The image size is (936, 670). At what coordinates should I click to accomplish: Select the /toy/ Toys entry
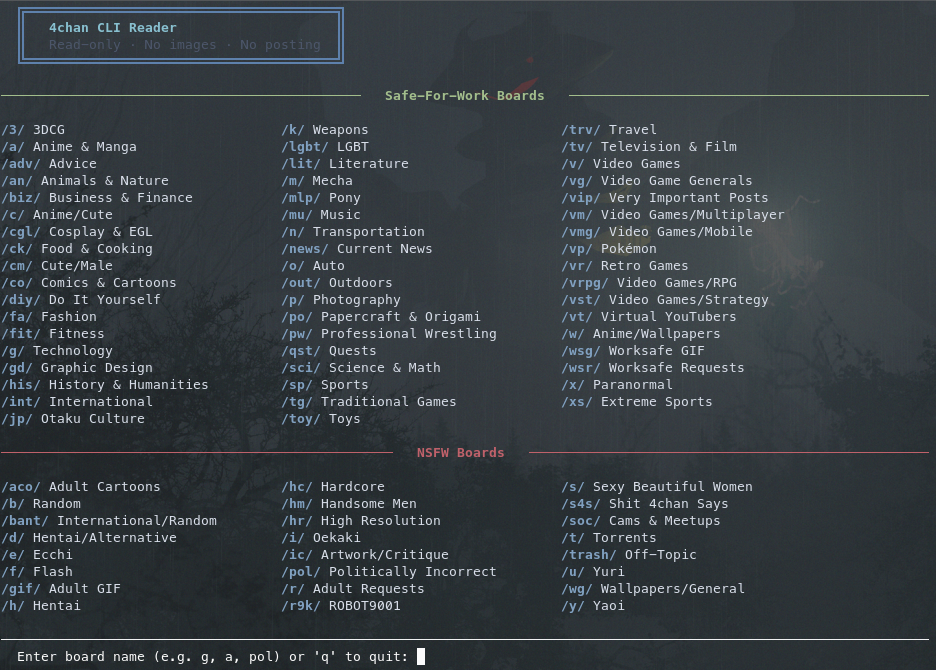(321, 419)
